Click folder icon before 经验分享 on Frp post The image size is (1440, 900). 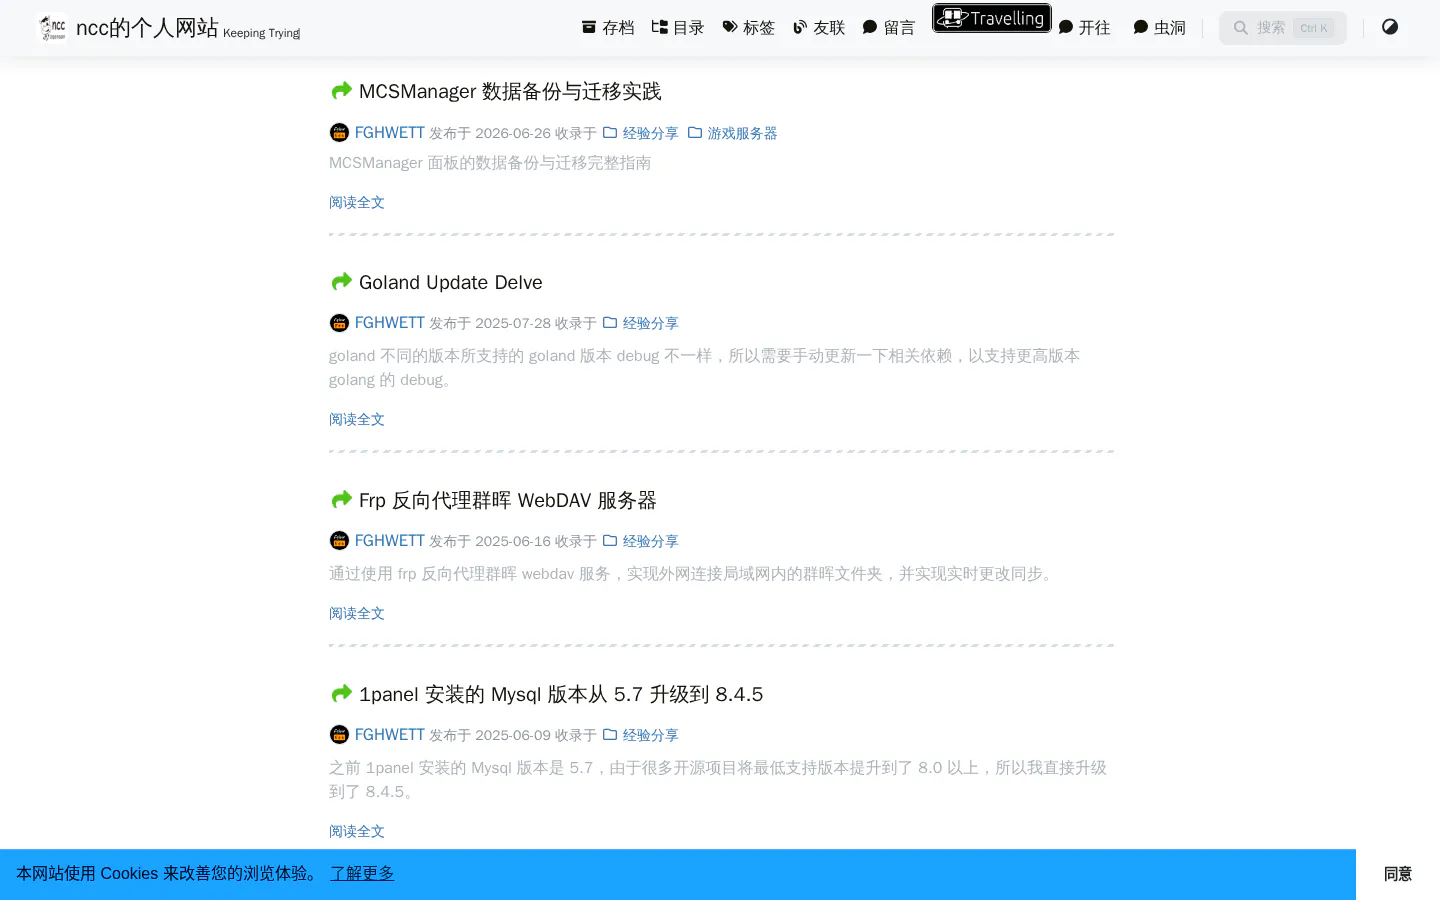[610, 540]
